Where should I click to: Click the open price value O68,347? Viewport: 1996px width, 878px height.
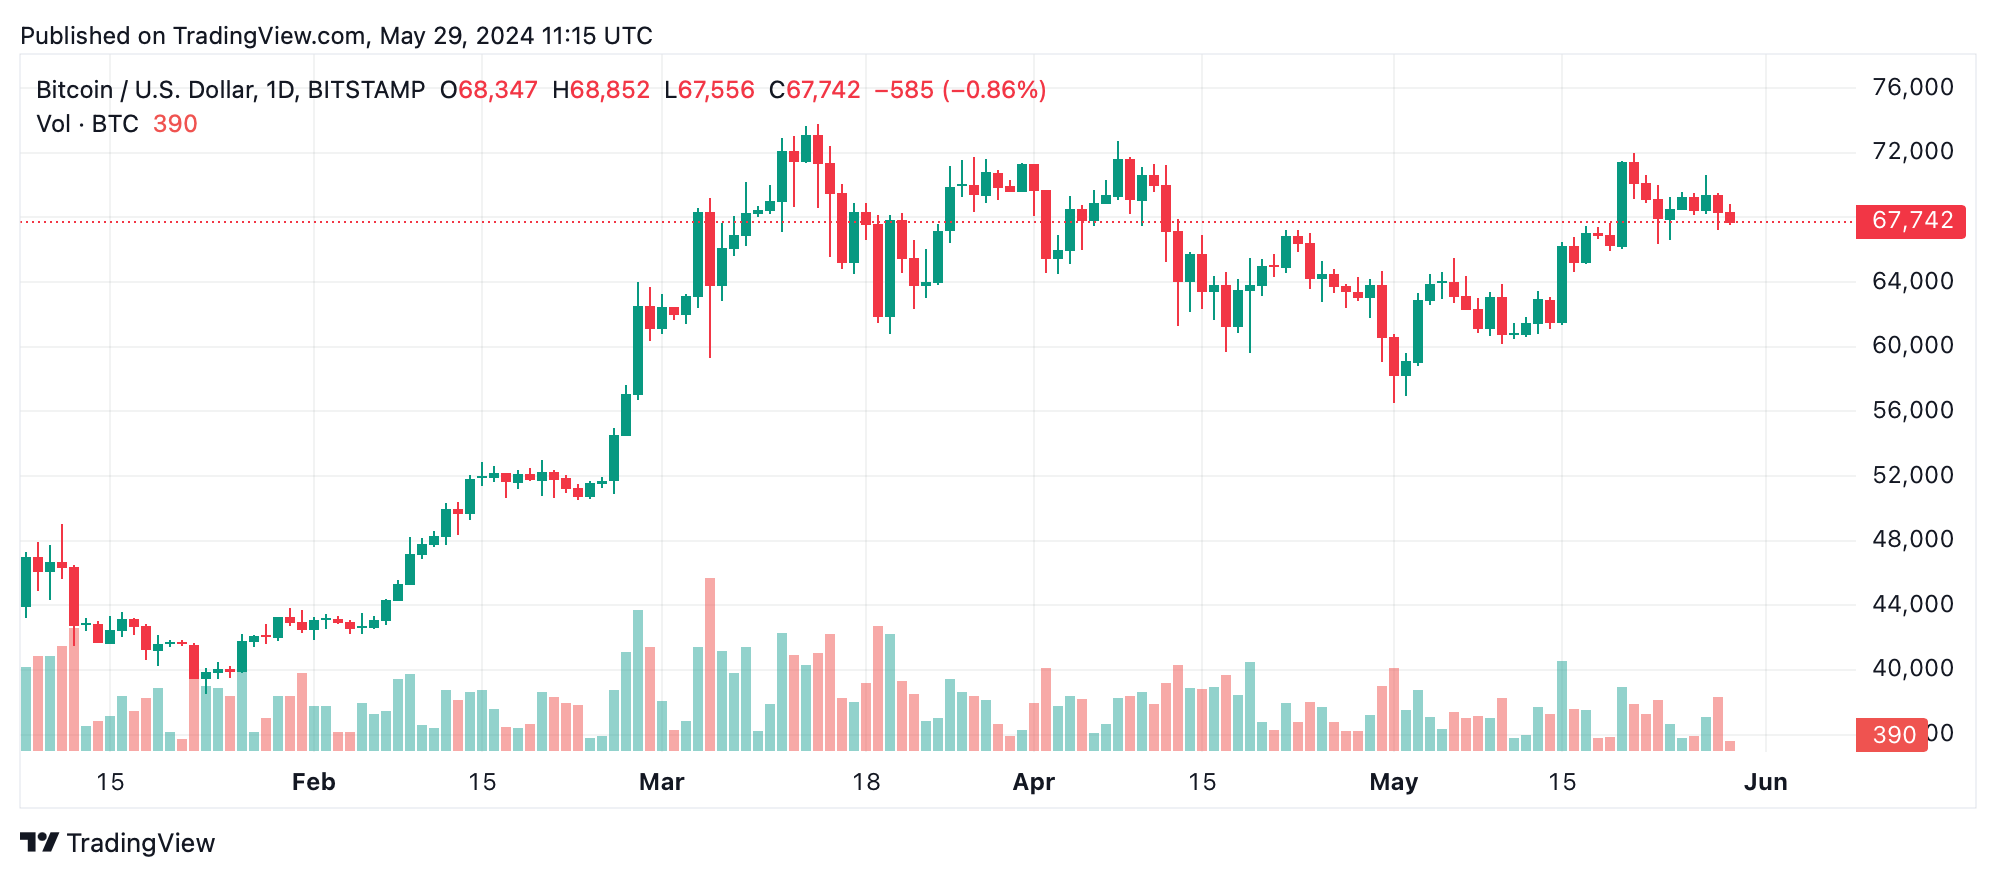tap(489, 90)
